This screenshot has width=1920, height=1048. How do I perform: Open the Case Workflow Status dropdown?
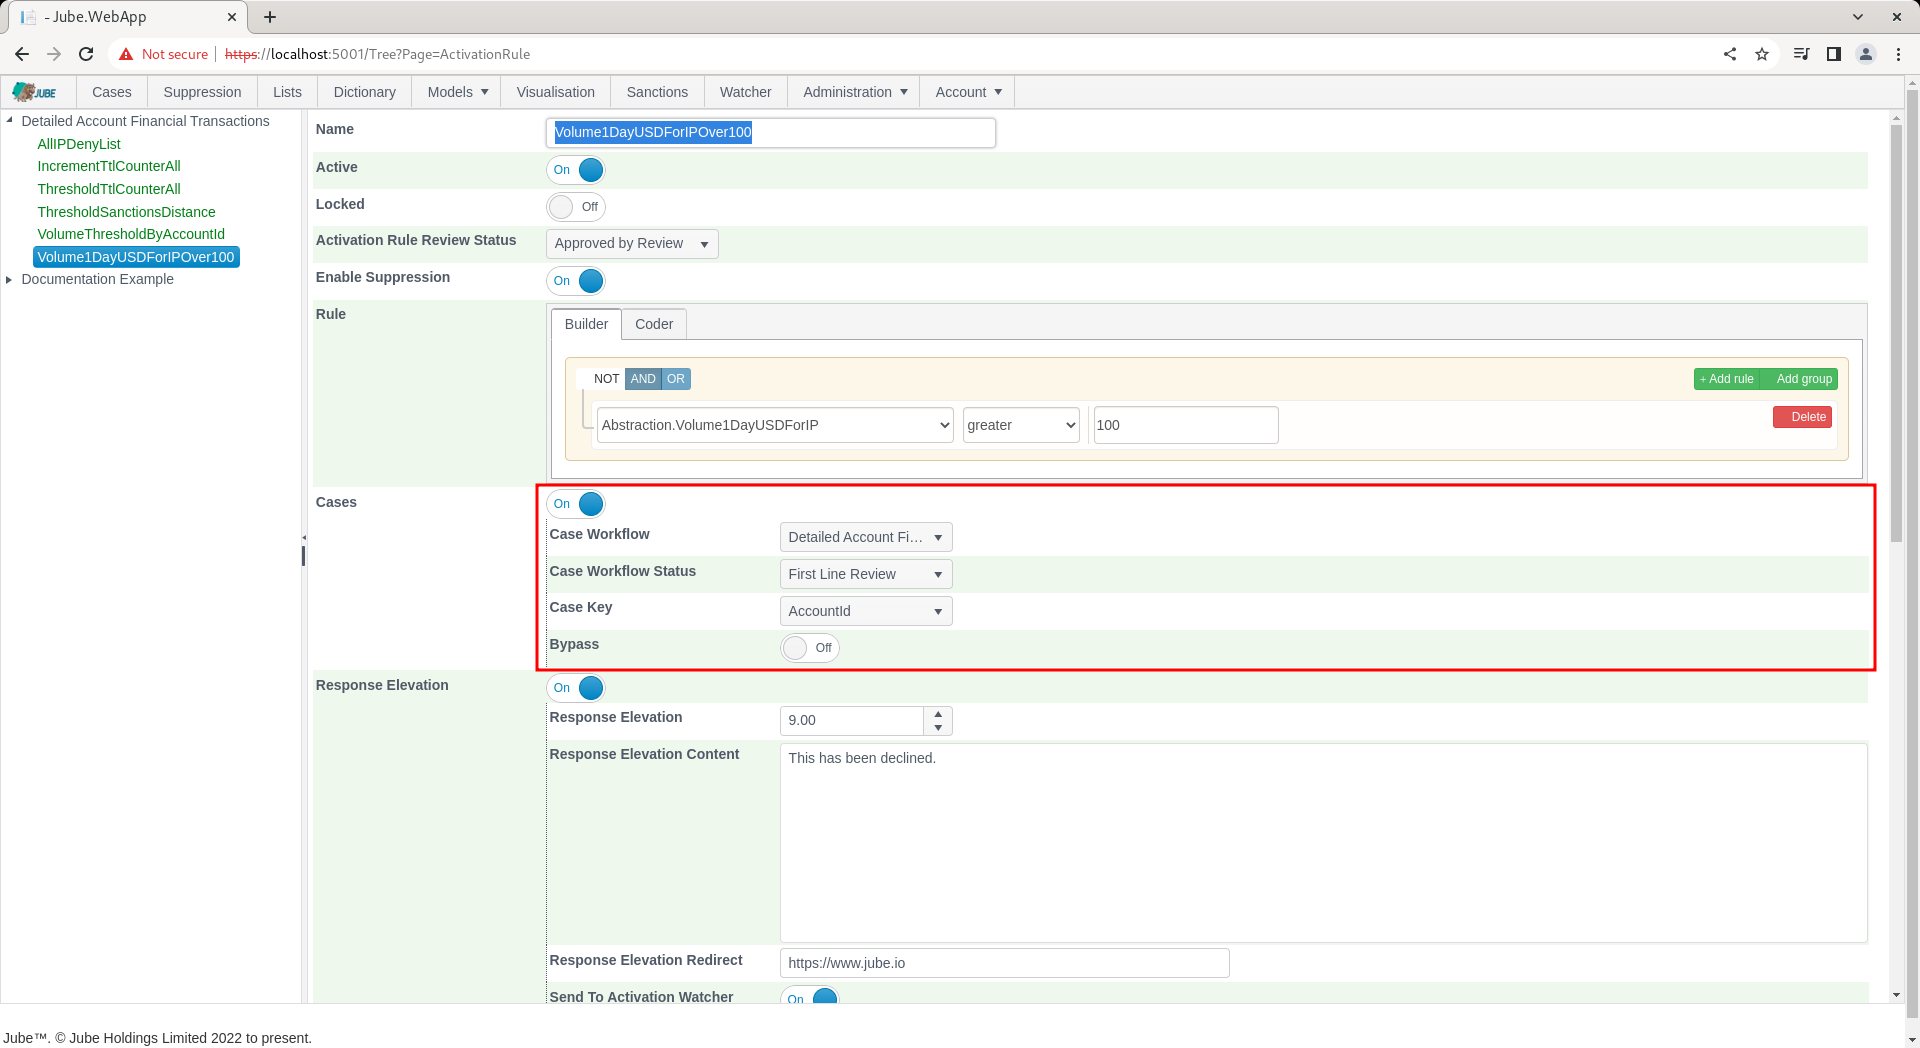click(x=866, y=574)
